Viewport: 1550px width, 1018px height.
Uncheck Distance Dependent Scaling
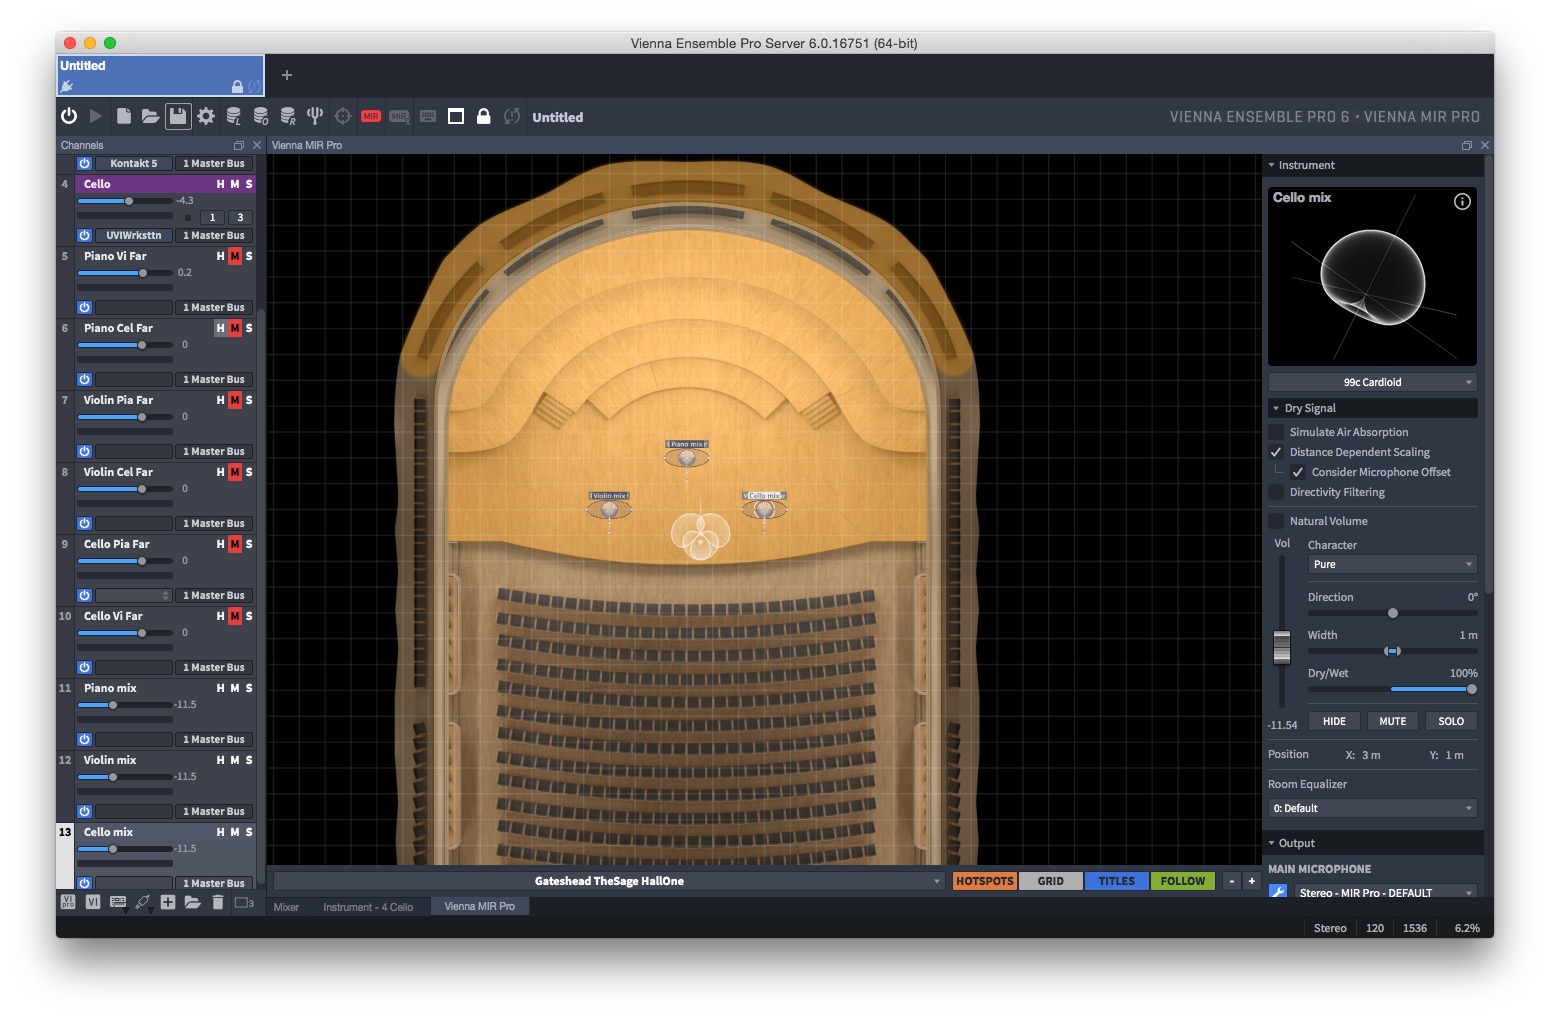pyautogui.click(x=1276, y=452)
